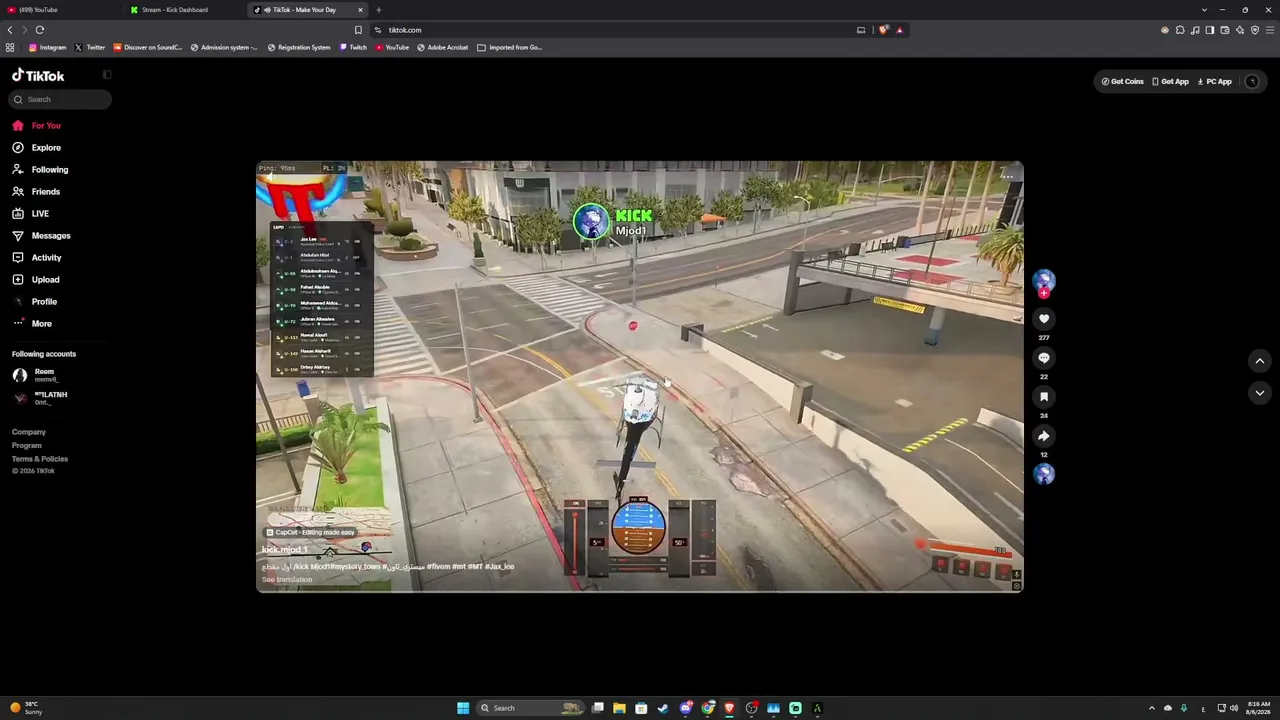Click the TikTok search field

59,99
